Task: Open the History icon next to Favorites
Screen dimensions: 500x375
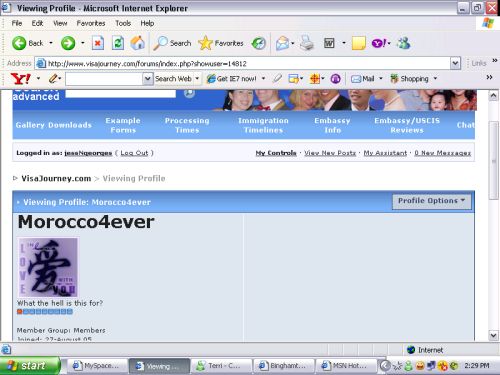Action: [259, 43]
